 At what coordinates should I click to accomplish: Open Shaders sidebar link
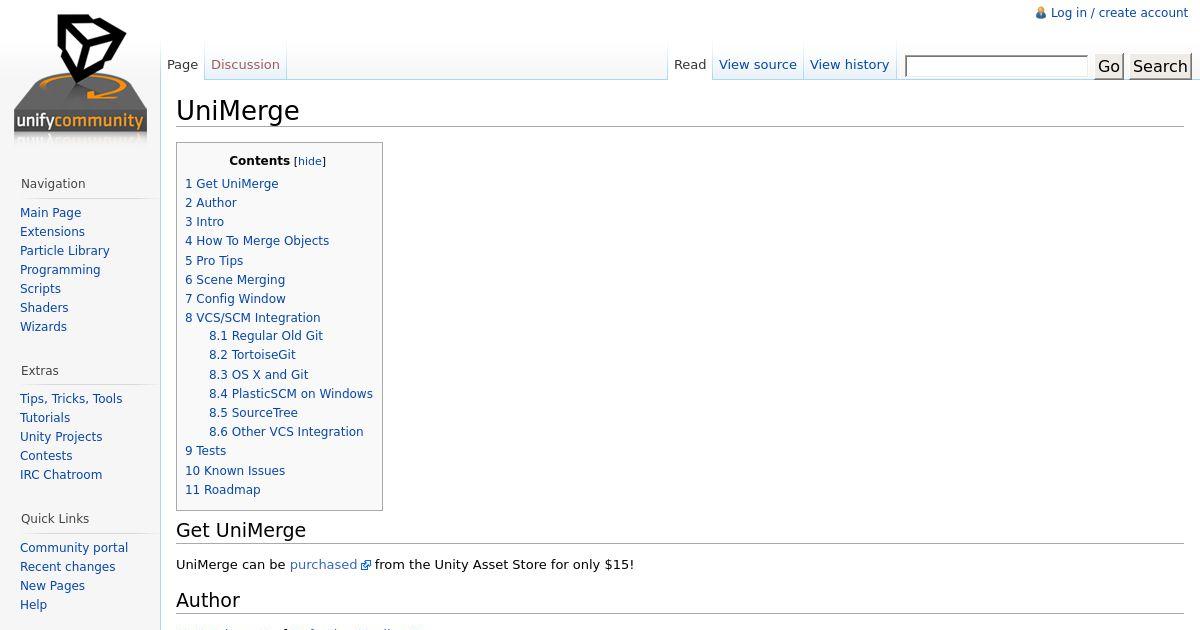point(44,308)
